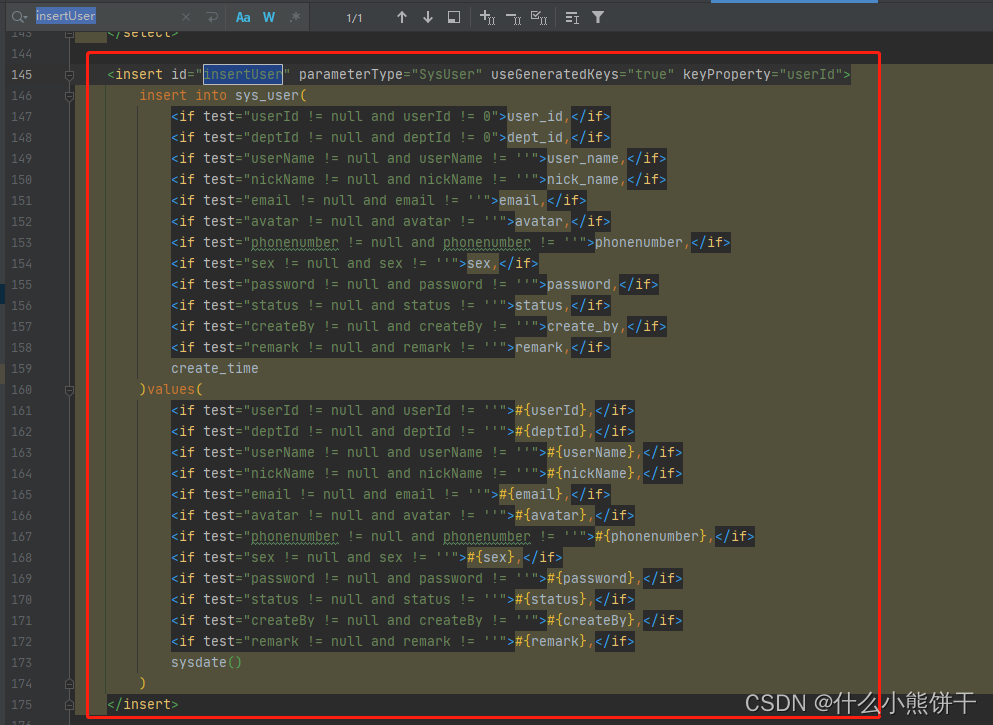Collapse fold marker at line 160
This screenshot has width=993, height=725.
pyautogui.click(x=70, y=390)
